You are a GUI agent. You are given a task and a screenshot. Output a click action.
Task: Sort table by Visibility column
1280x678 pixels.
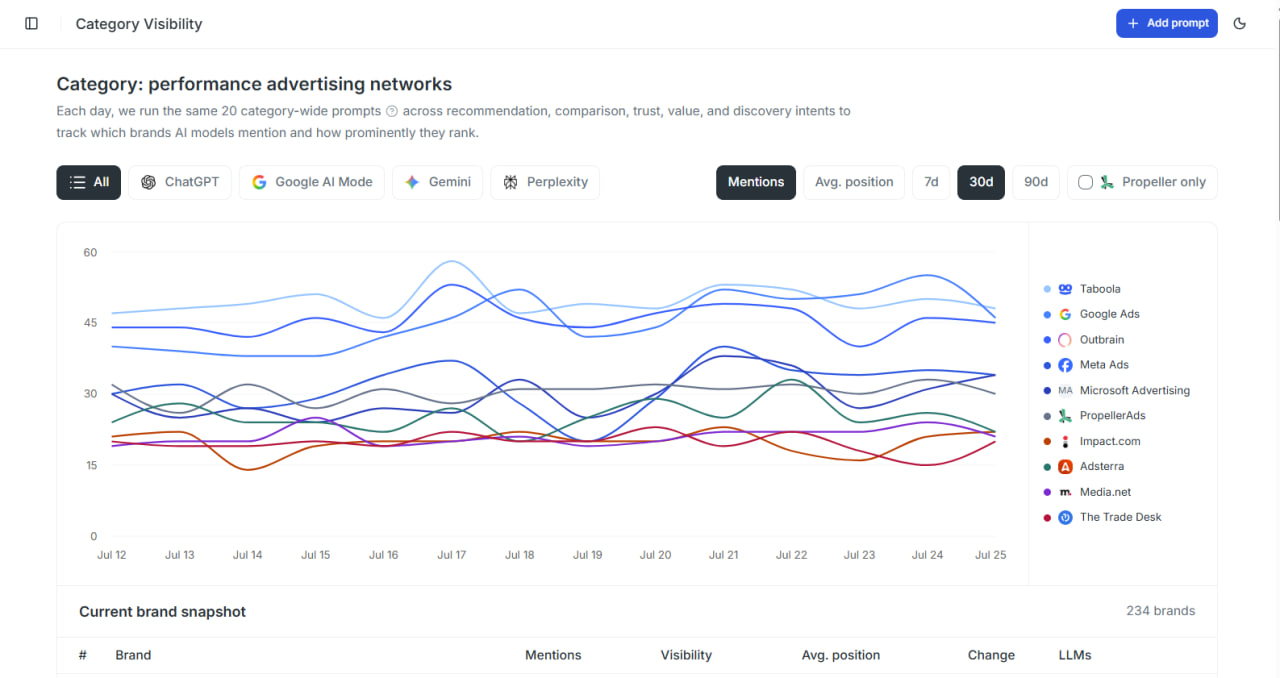click(686, 655)
